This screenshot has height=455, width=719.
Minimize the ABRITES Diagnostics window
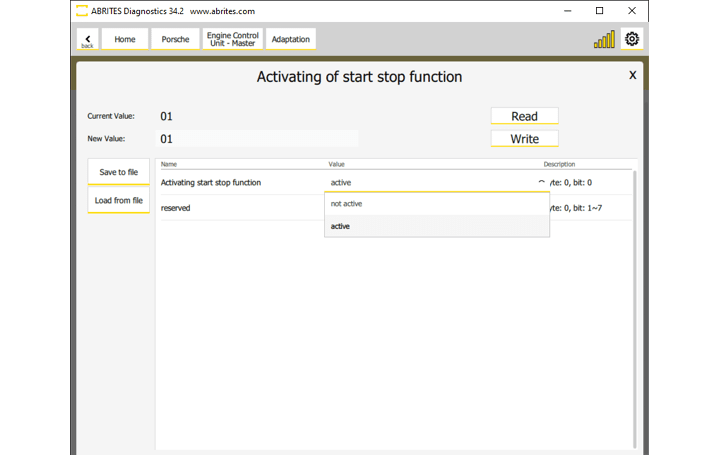(x=567, y=11)
